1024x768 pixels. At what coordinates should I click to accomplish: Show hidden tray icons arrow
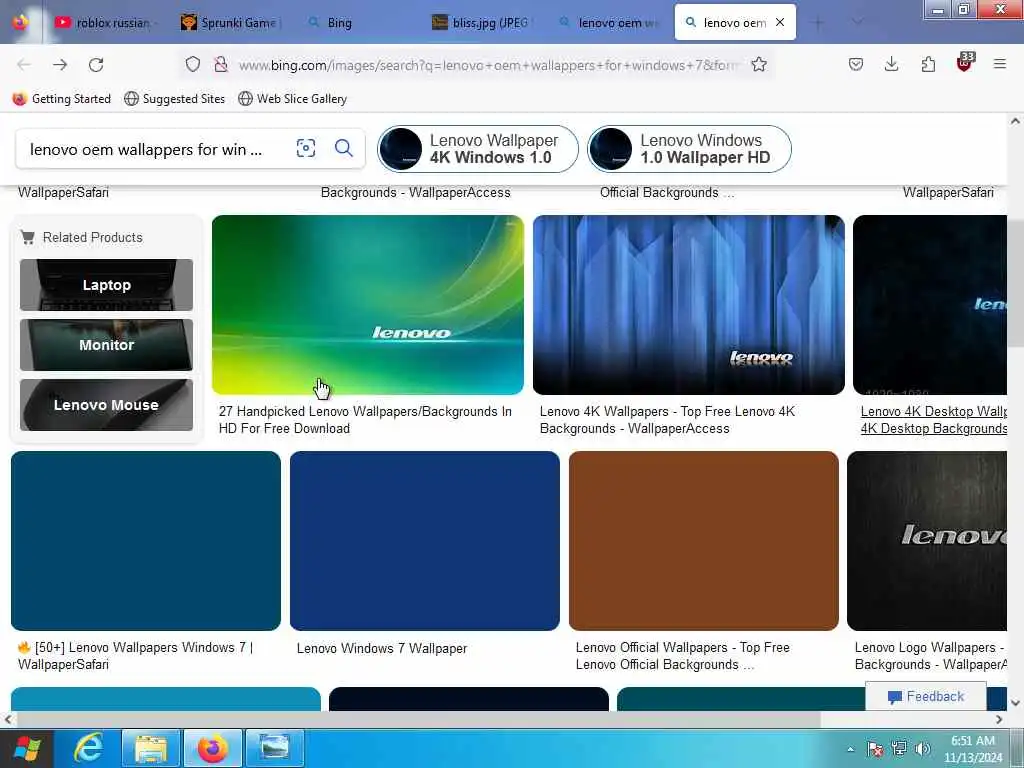click(x=850, y=750)
